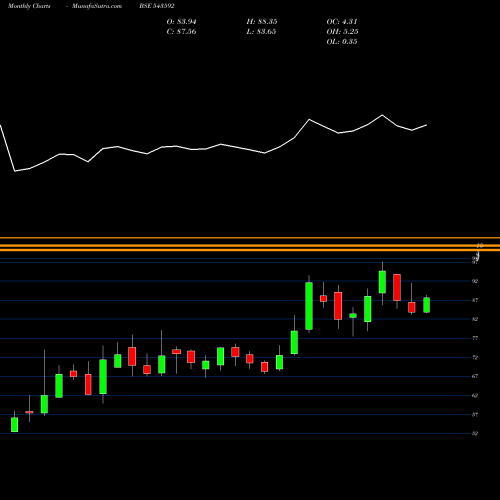Click the open value "O: 83.94"
Image resolution: width=500 pixels, height=500 pixels.
tap(181, 22)
